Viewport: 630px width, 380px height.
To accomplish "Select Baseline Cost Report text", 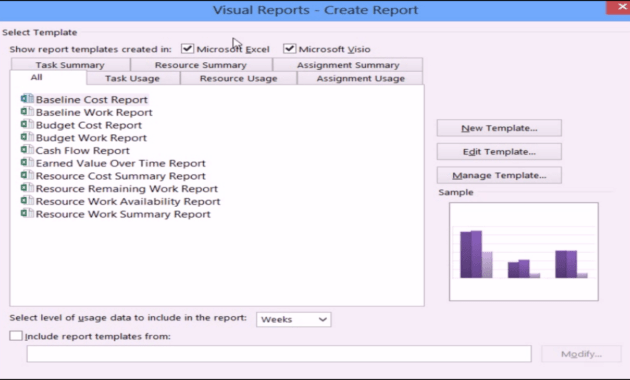I will [92, 100].
